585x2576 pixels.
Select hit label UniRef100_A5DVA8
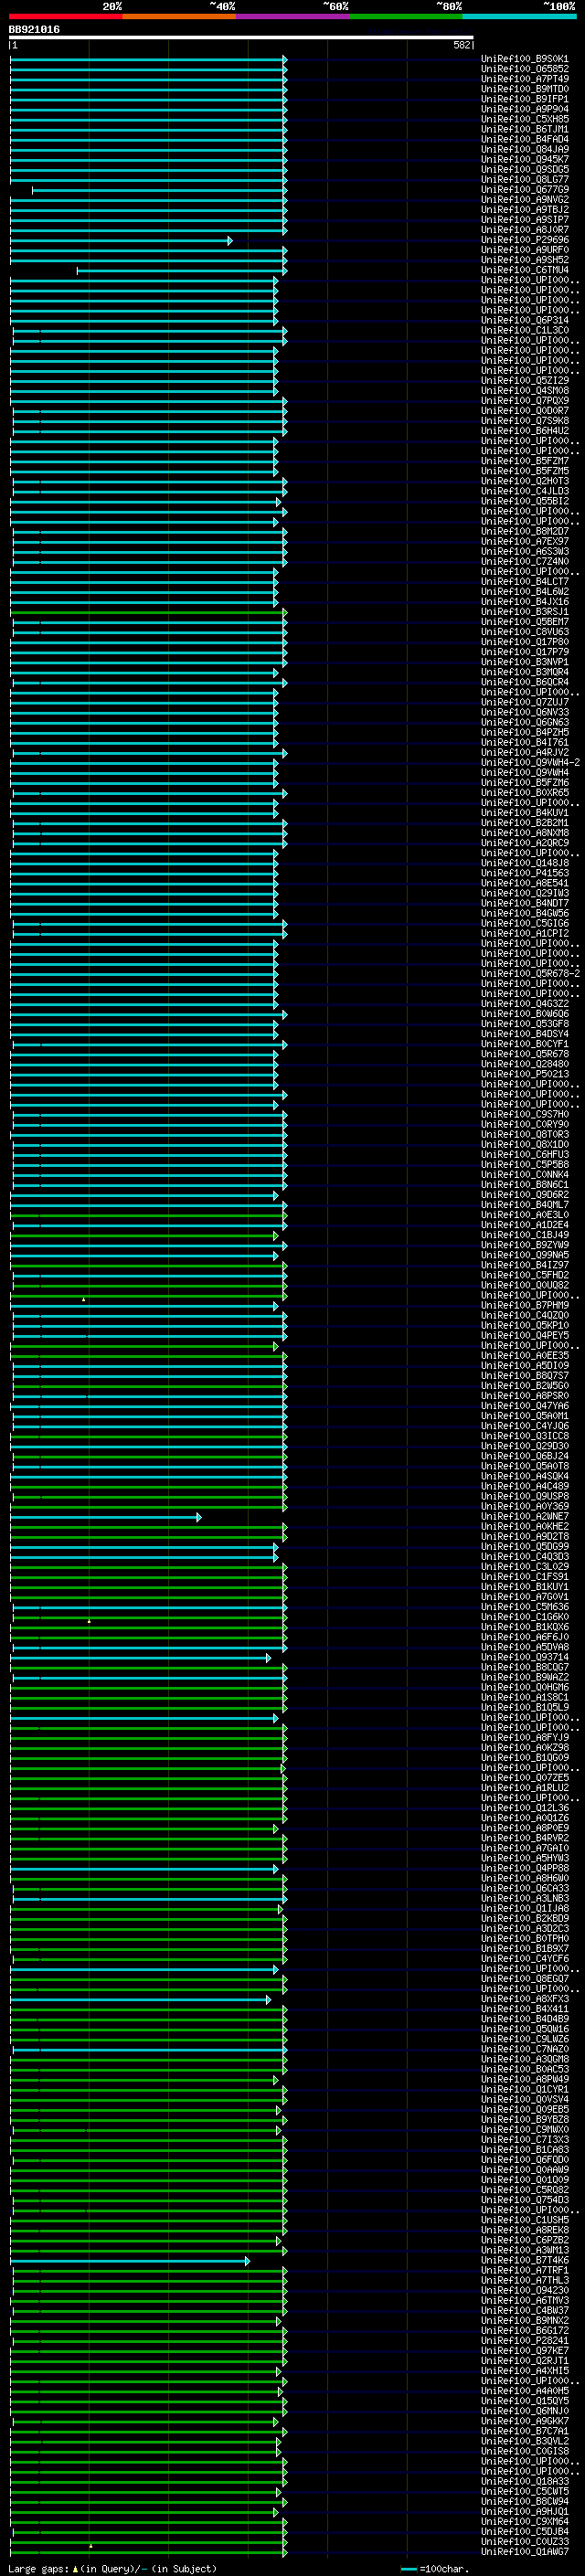pos(524,1647)
